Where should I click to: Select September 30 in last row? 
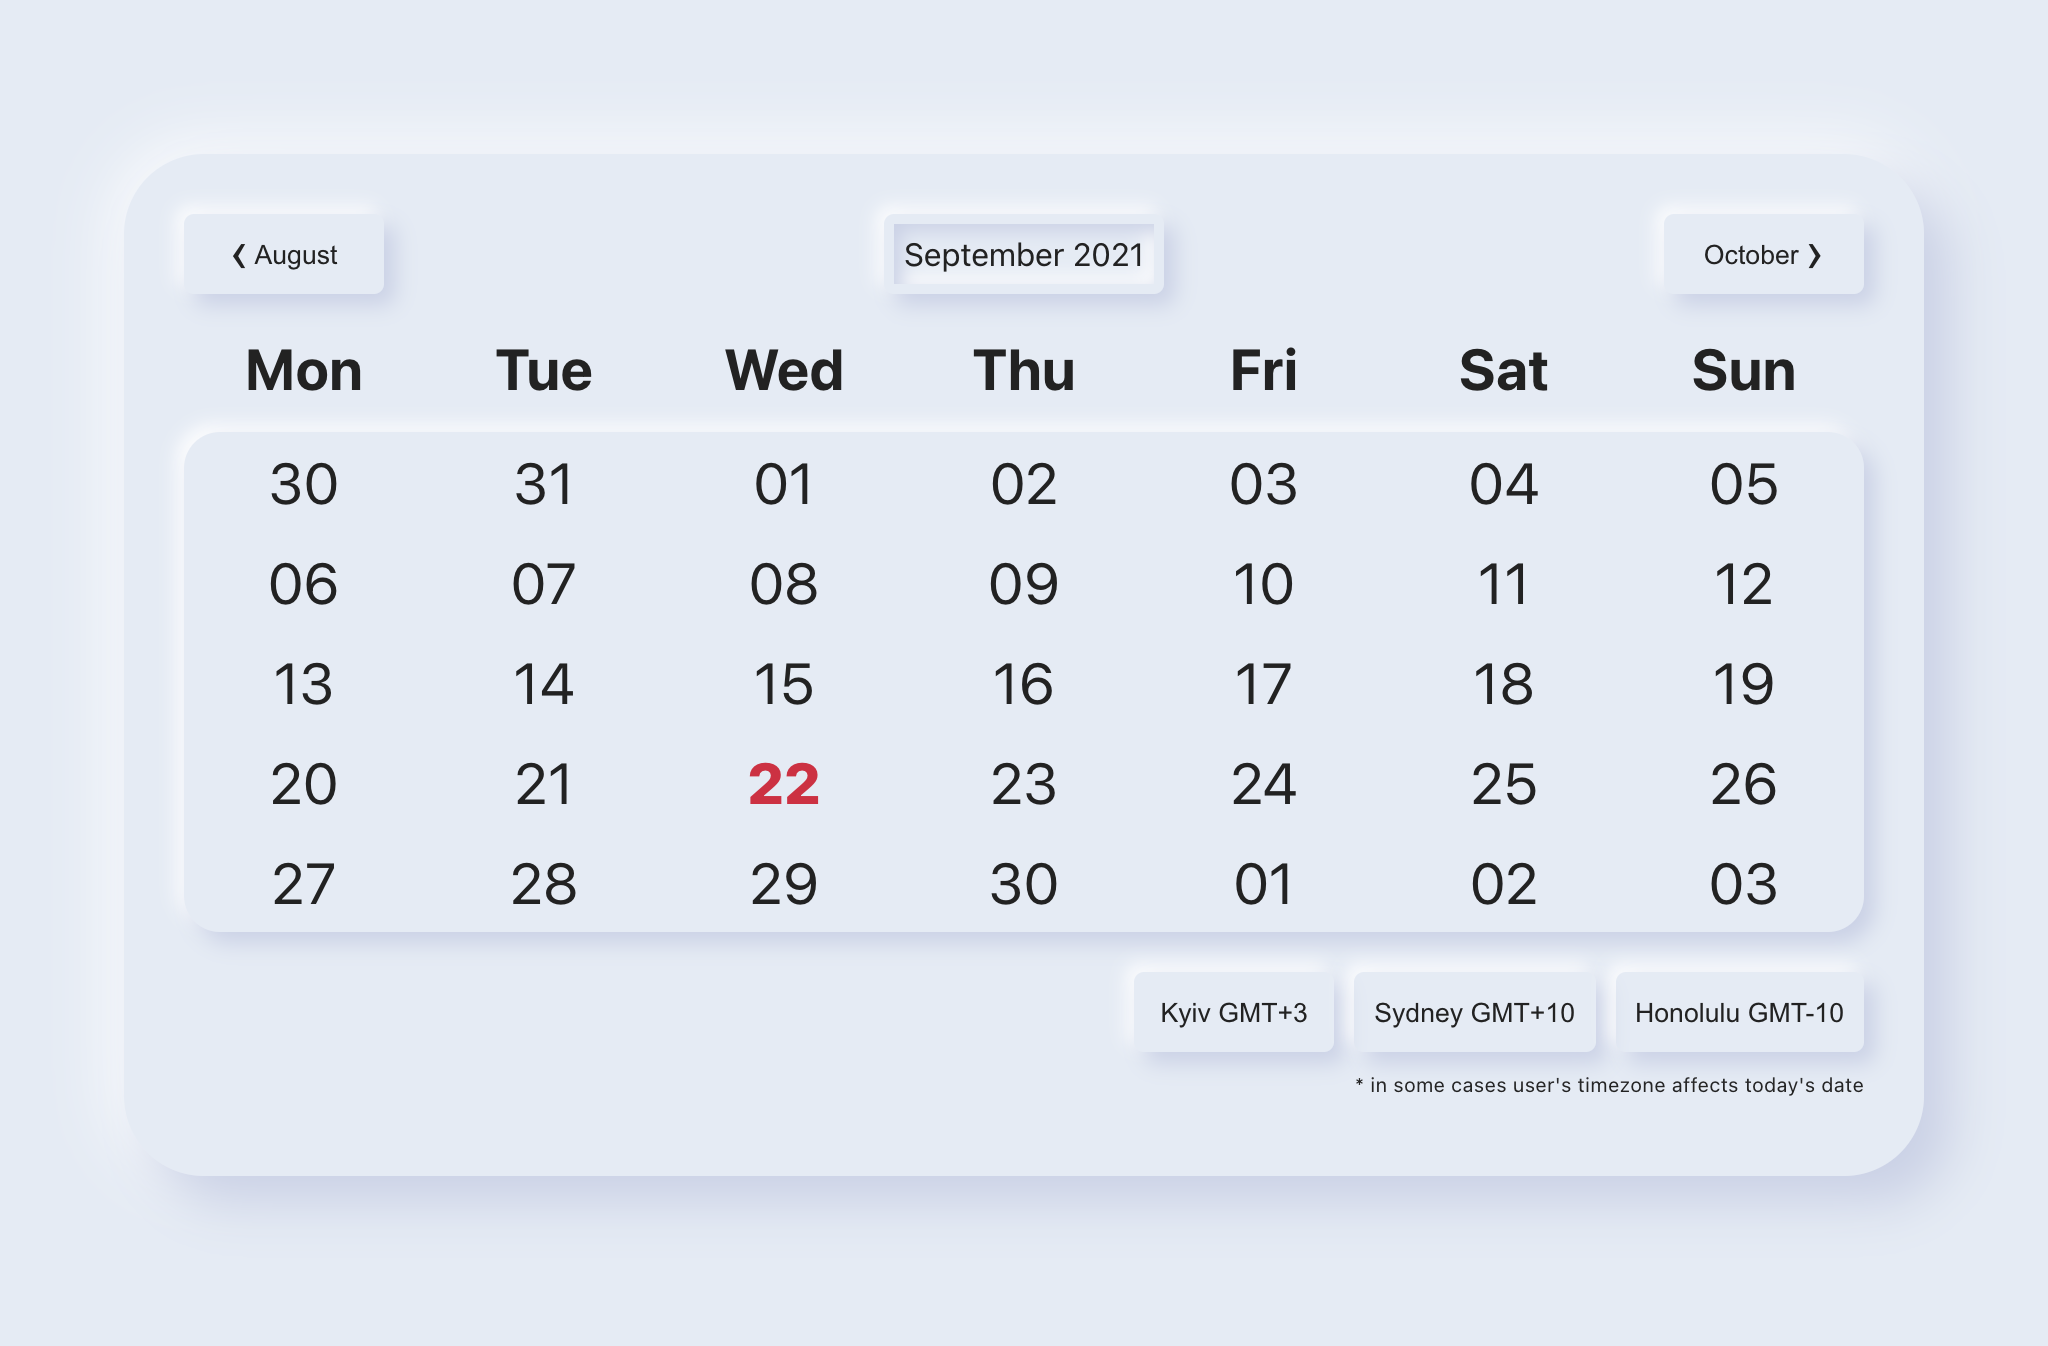[x=1023, y=884]
